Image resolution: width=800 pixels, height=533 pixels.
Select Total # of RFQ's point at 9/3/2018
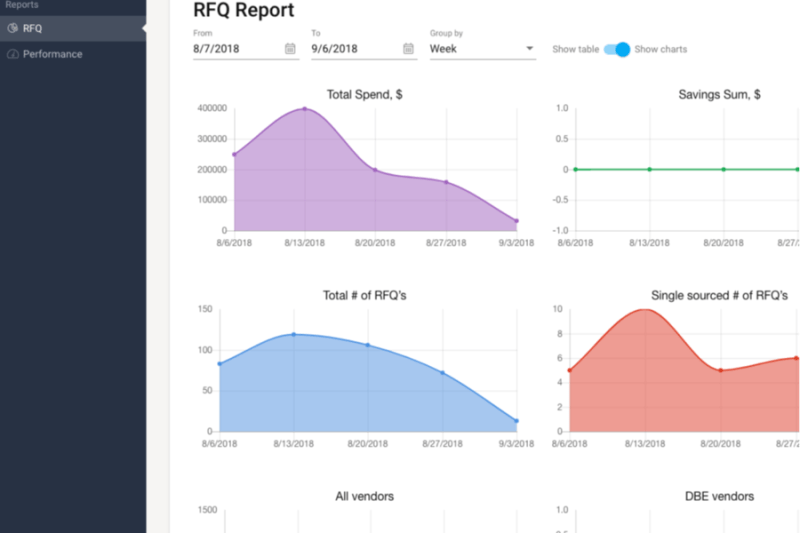pos(516,421)
